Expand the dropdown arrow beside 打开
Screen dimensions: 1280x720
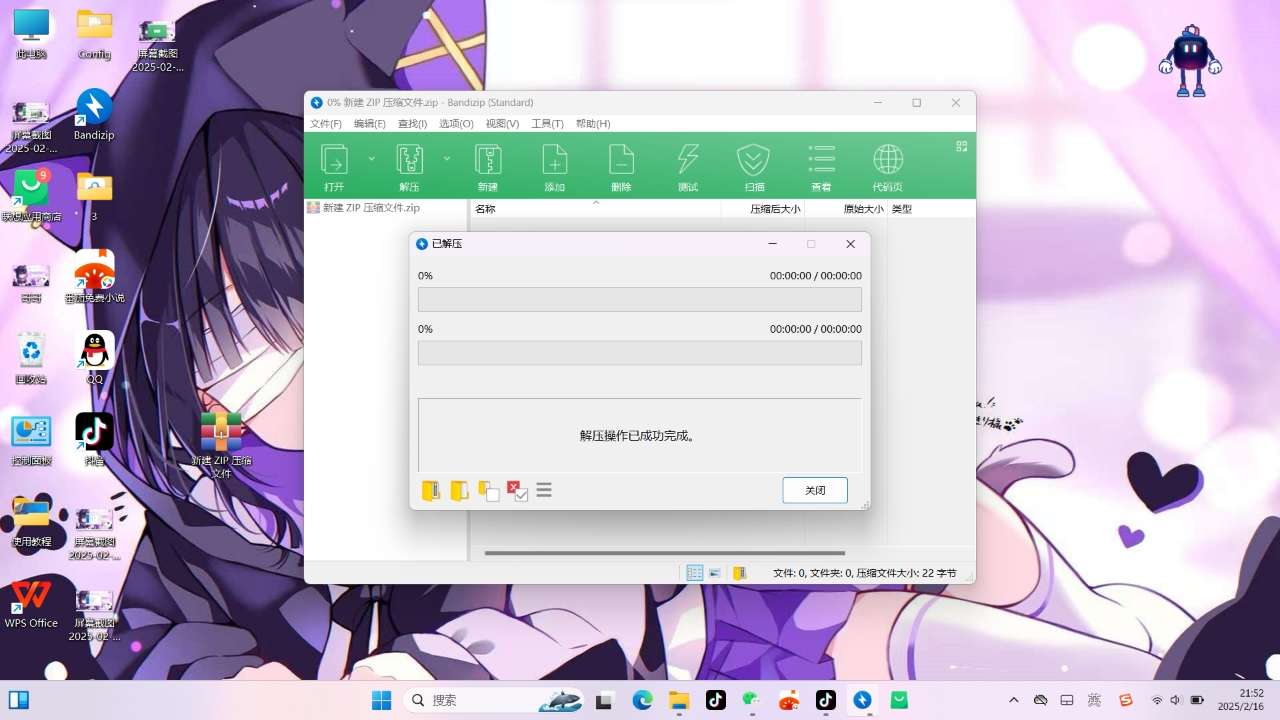click(372, 159)
